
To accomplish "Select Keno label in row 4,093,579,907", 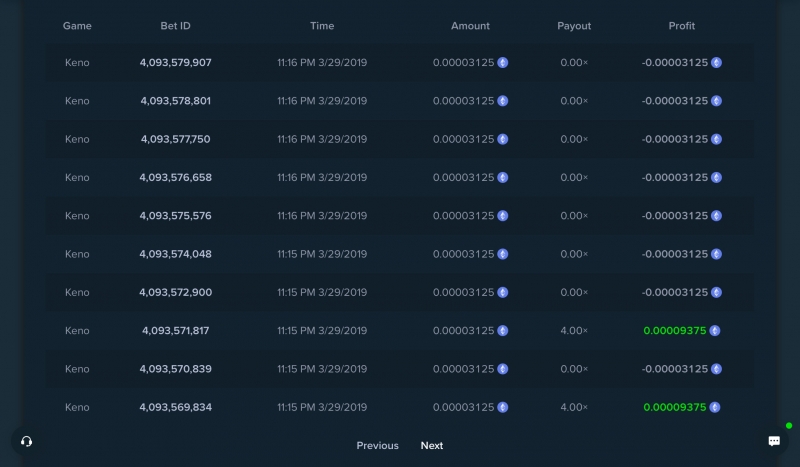I will tap(77, 62).
